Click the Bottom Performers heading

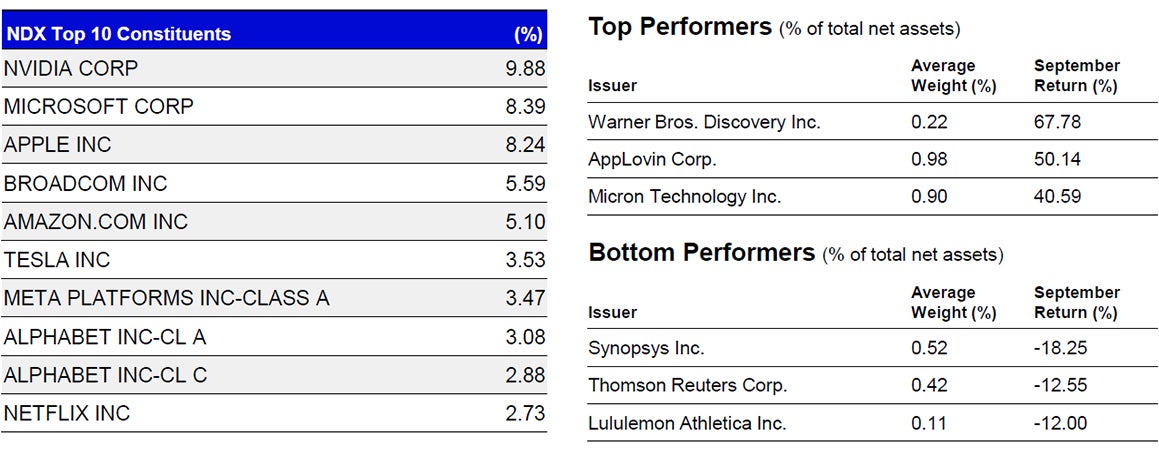point(701,253)
